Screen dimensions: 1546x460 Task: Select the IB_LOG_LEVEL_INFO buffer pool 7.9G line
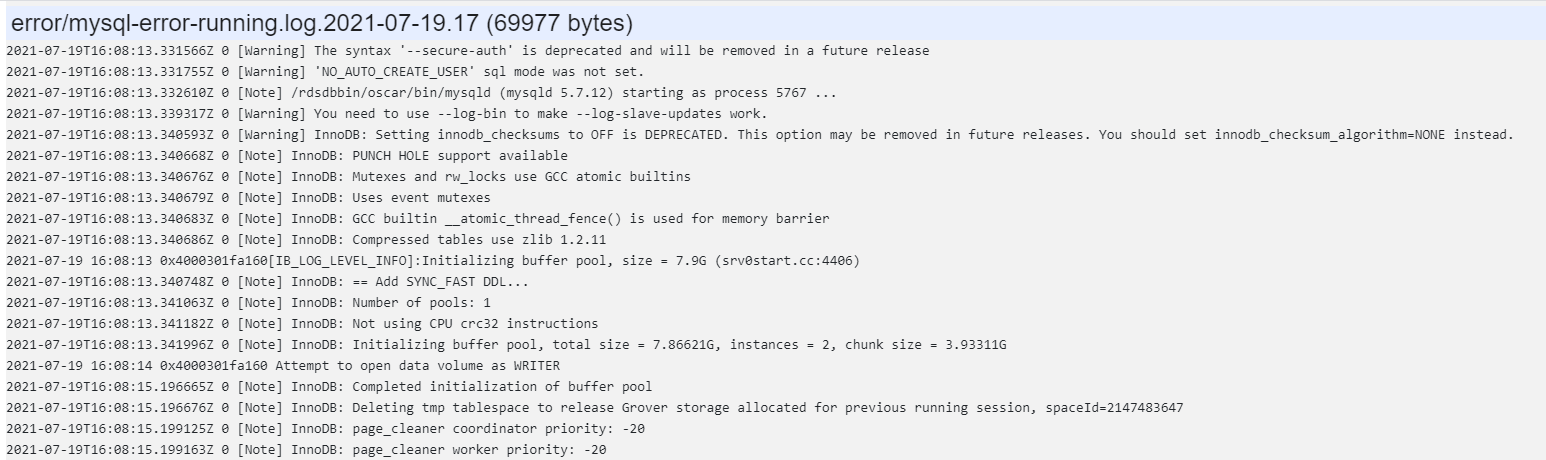tap(433, 261)
